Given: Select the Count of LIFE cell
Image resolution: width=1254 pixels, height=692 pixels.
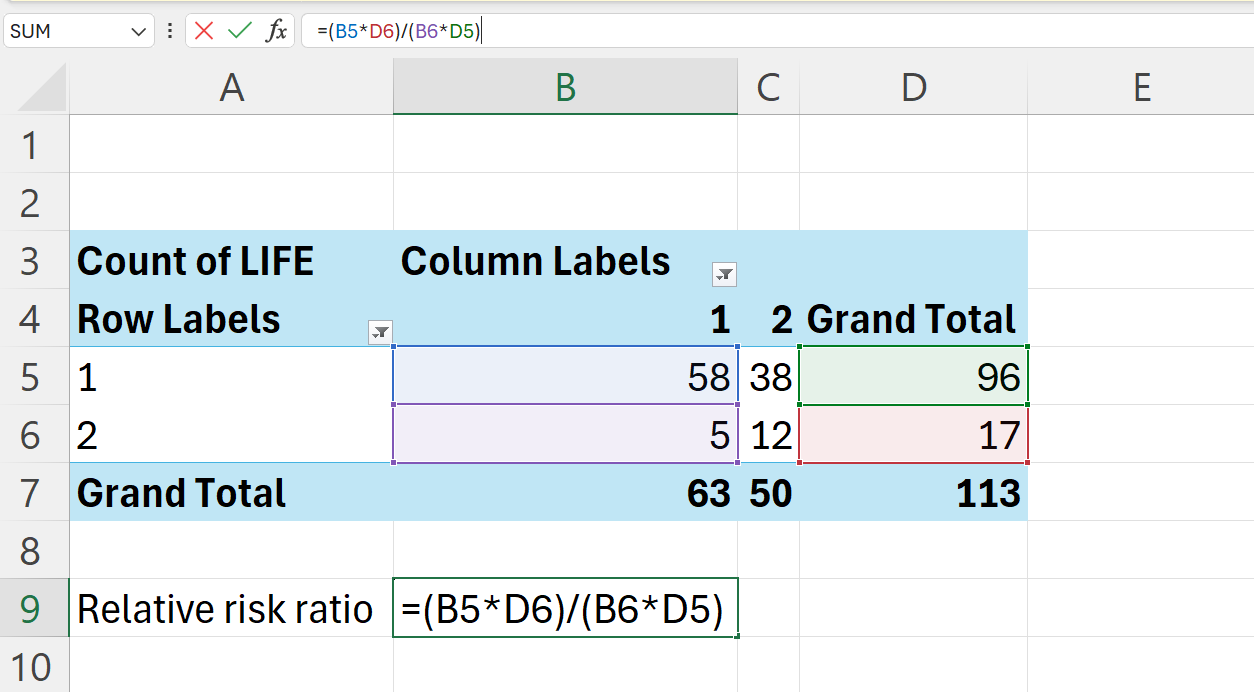Looking at the screenshot, I should pos(231,260).
